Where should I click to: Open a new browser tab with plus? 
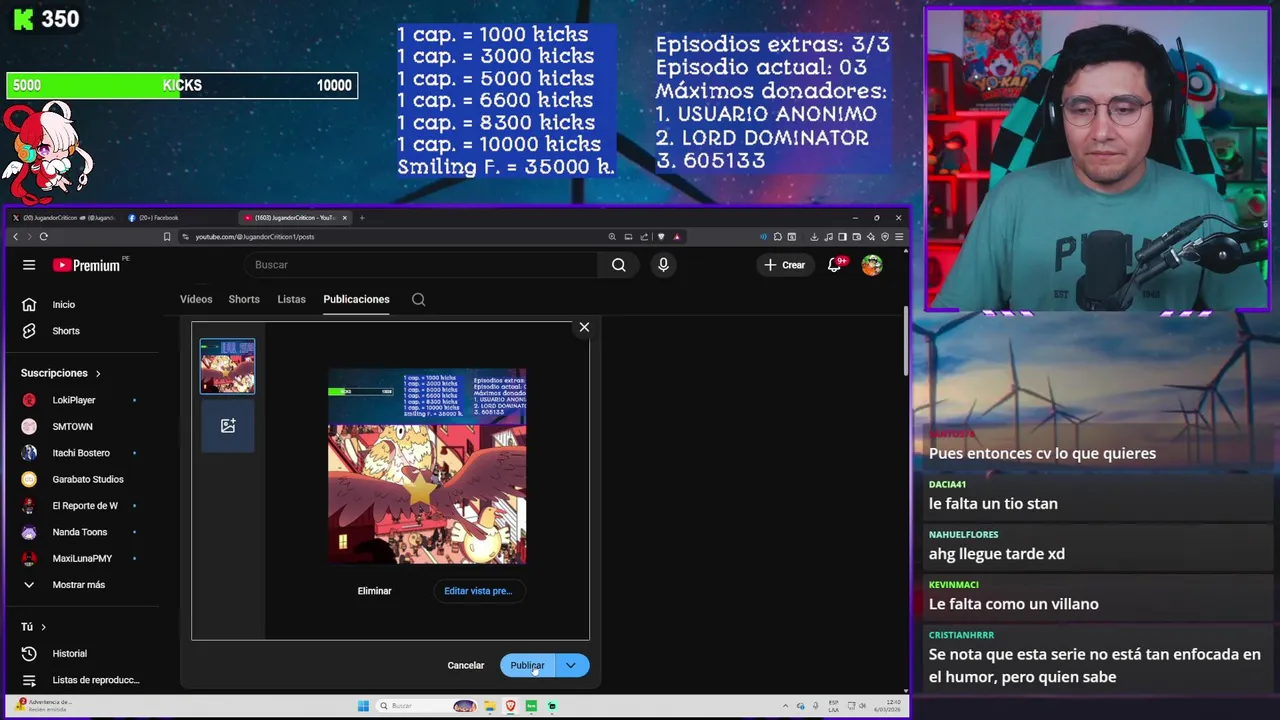[x=362, y=217]
